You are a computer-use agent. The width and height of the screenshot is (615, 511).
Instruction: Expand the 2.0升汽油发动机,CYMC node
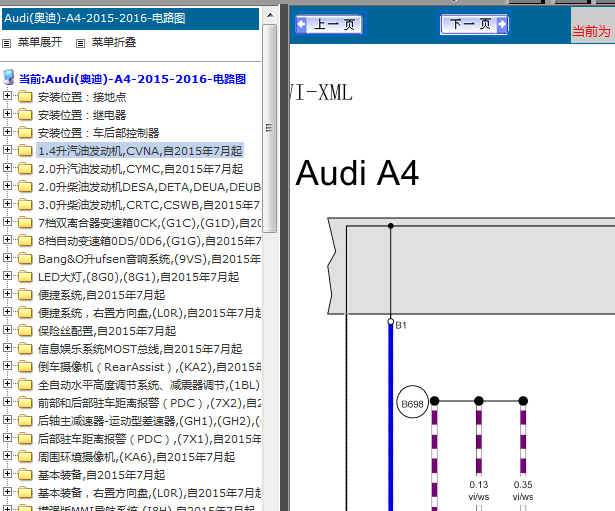7,168
